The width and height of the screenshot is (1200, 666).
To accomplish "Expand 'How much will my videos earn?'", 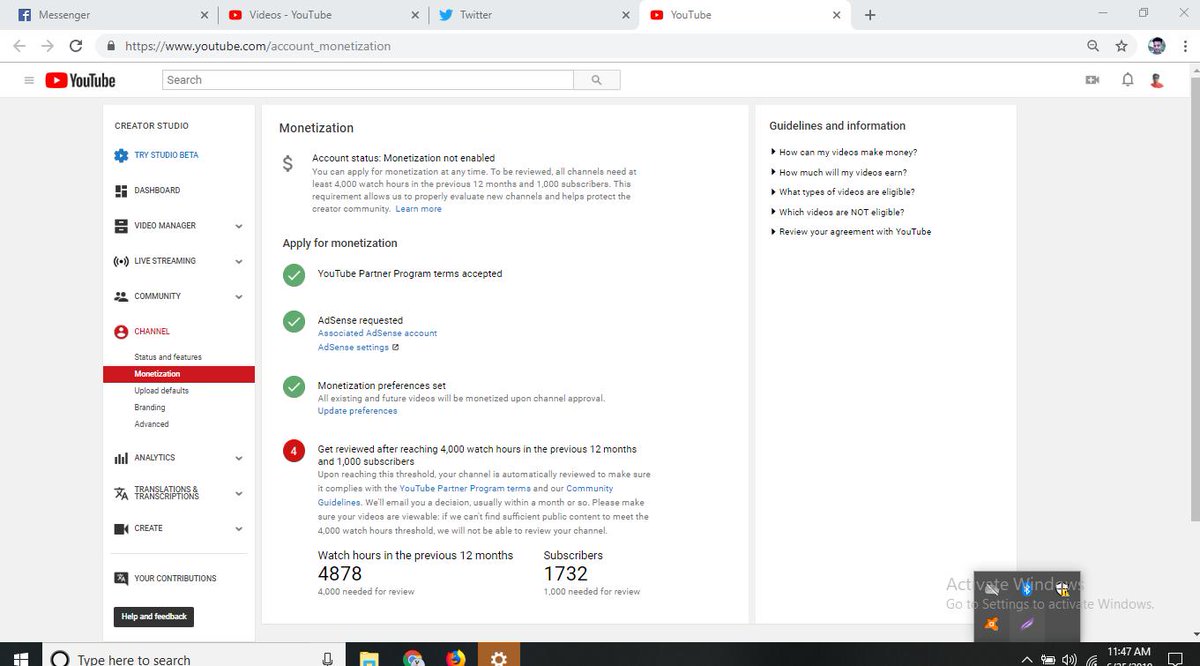I will [839, 172].
